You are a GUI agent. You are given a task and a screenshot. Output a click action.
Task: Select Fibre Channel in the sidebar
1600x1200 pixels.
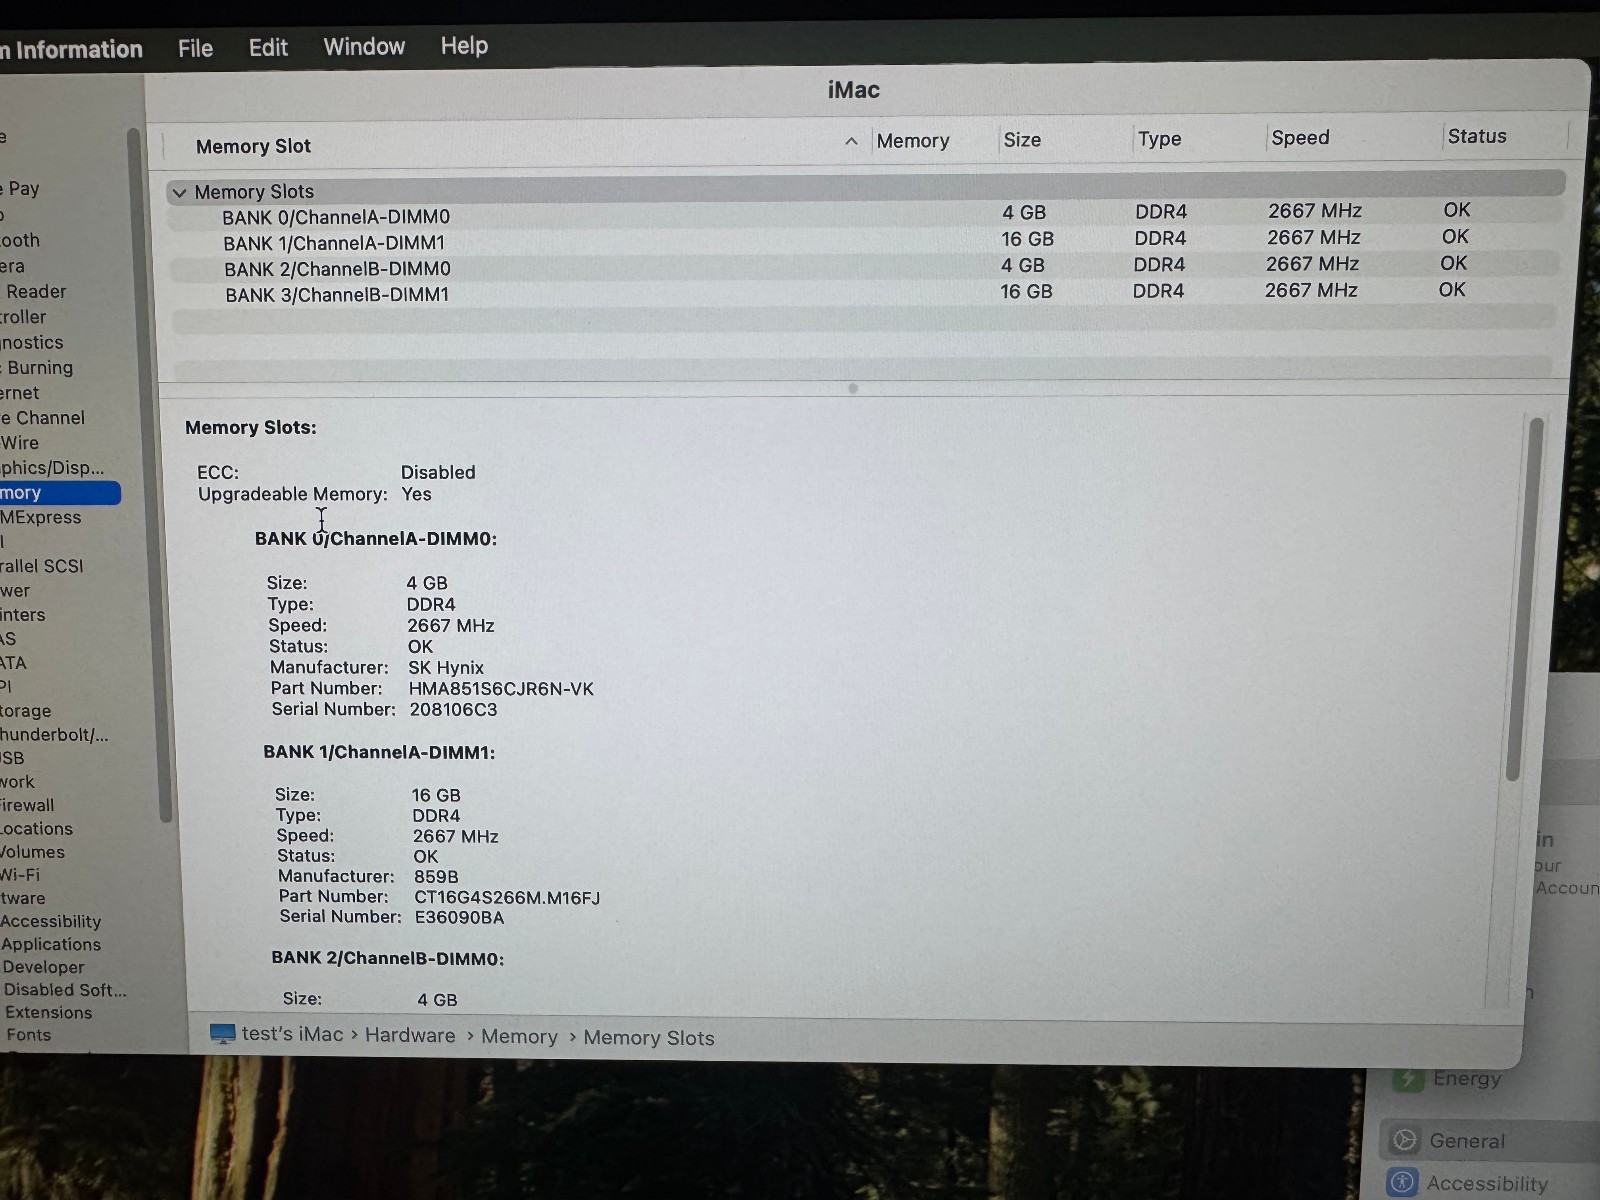click(x=43, y=418)
